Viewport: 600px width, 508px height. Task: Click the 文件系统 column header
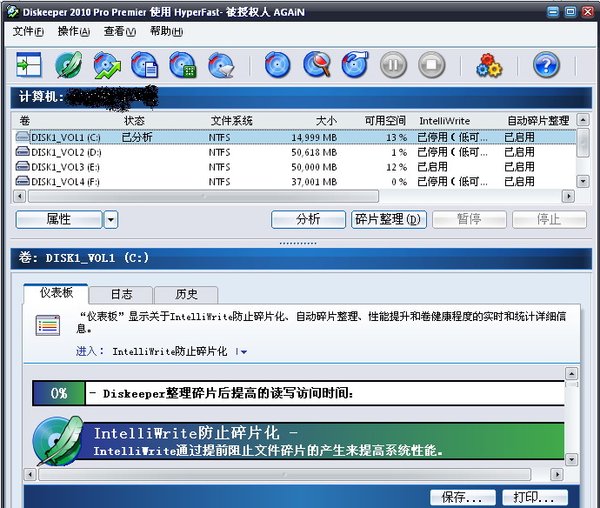(232, 121)
